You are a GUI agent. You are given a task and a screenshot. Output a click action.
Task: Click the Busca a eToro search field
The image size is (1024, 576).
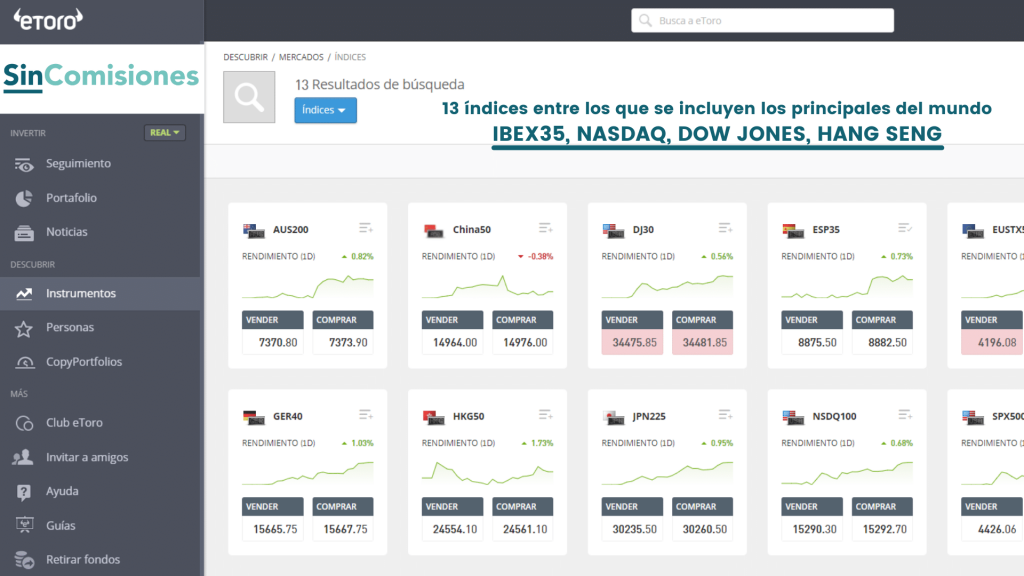(x=762, y=20)
